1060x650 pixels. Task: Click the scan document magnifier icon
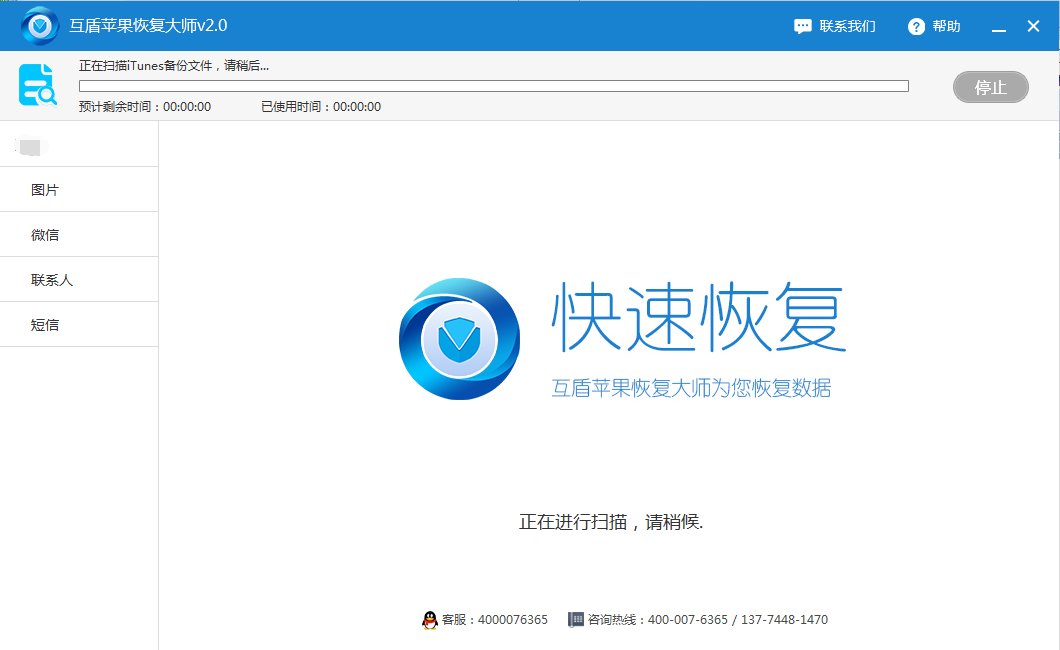(x=38, y=85)
